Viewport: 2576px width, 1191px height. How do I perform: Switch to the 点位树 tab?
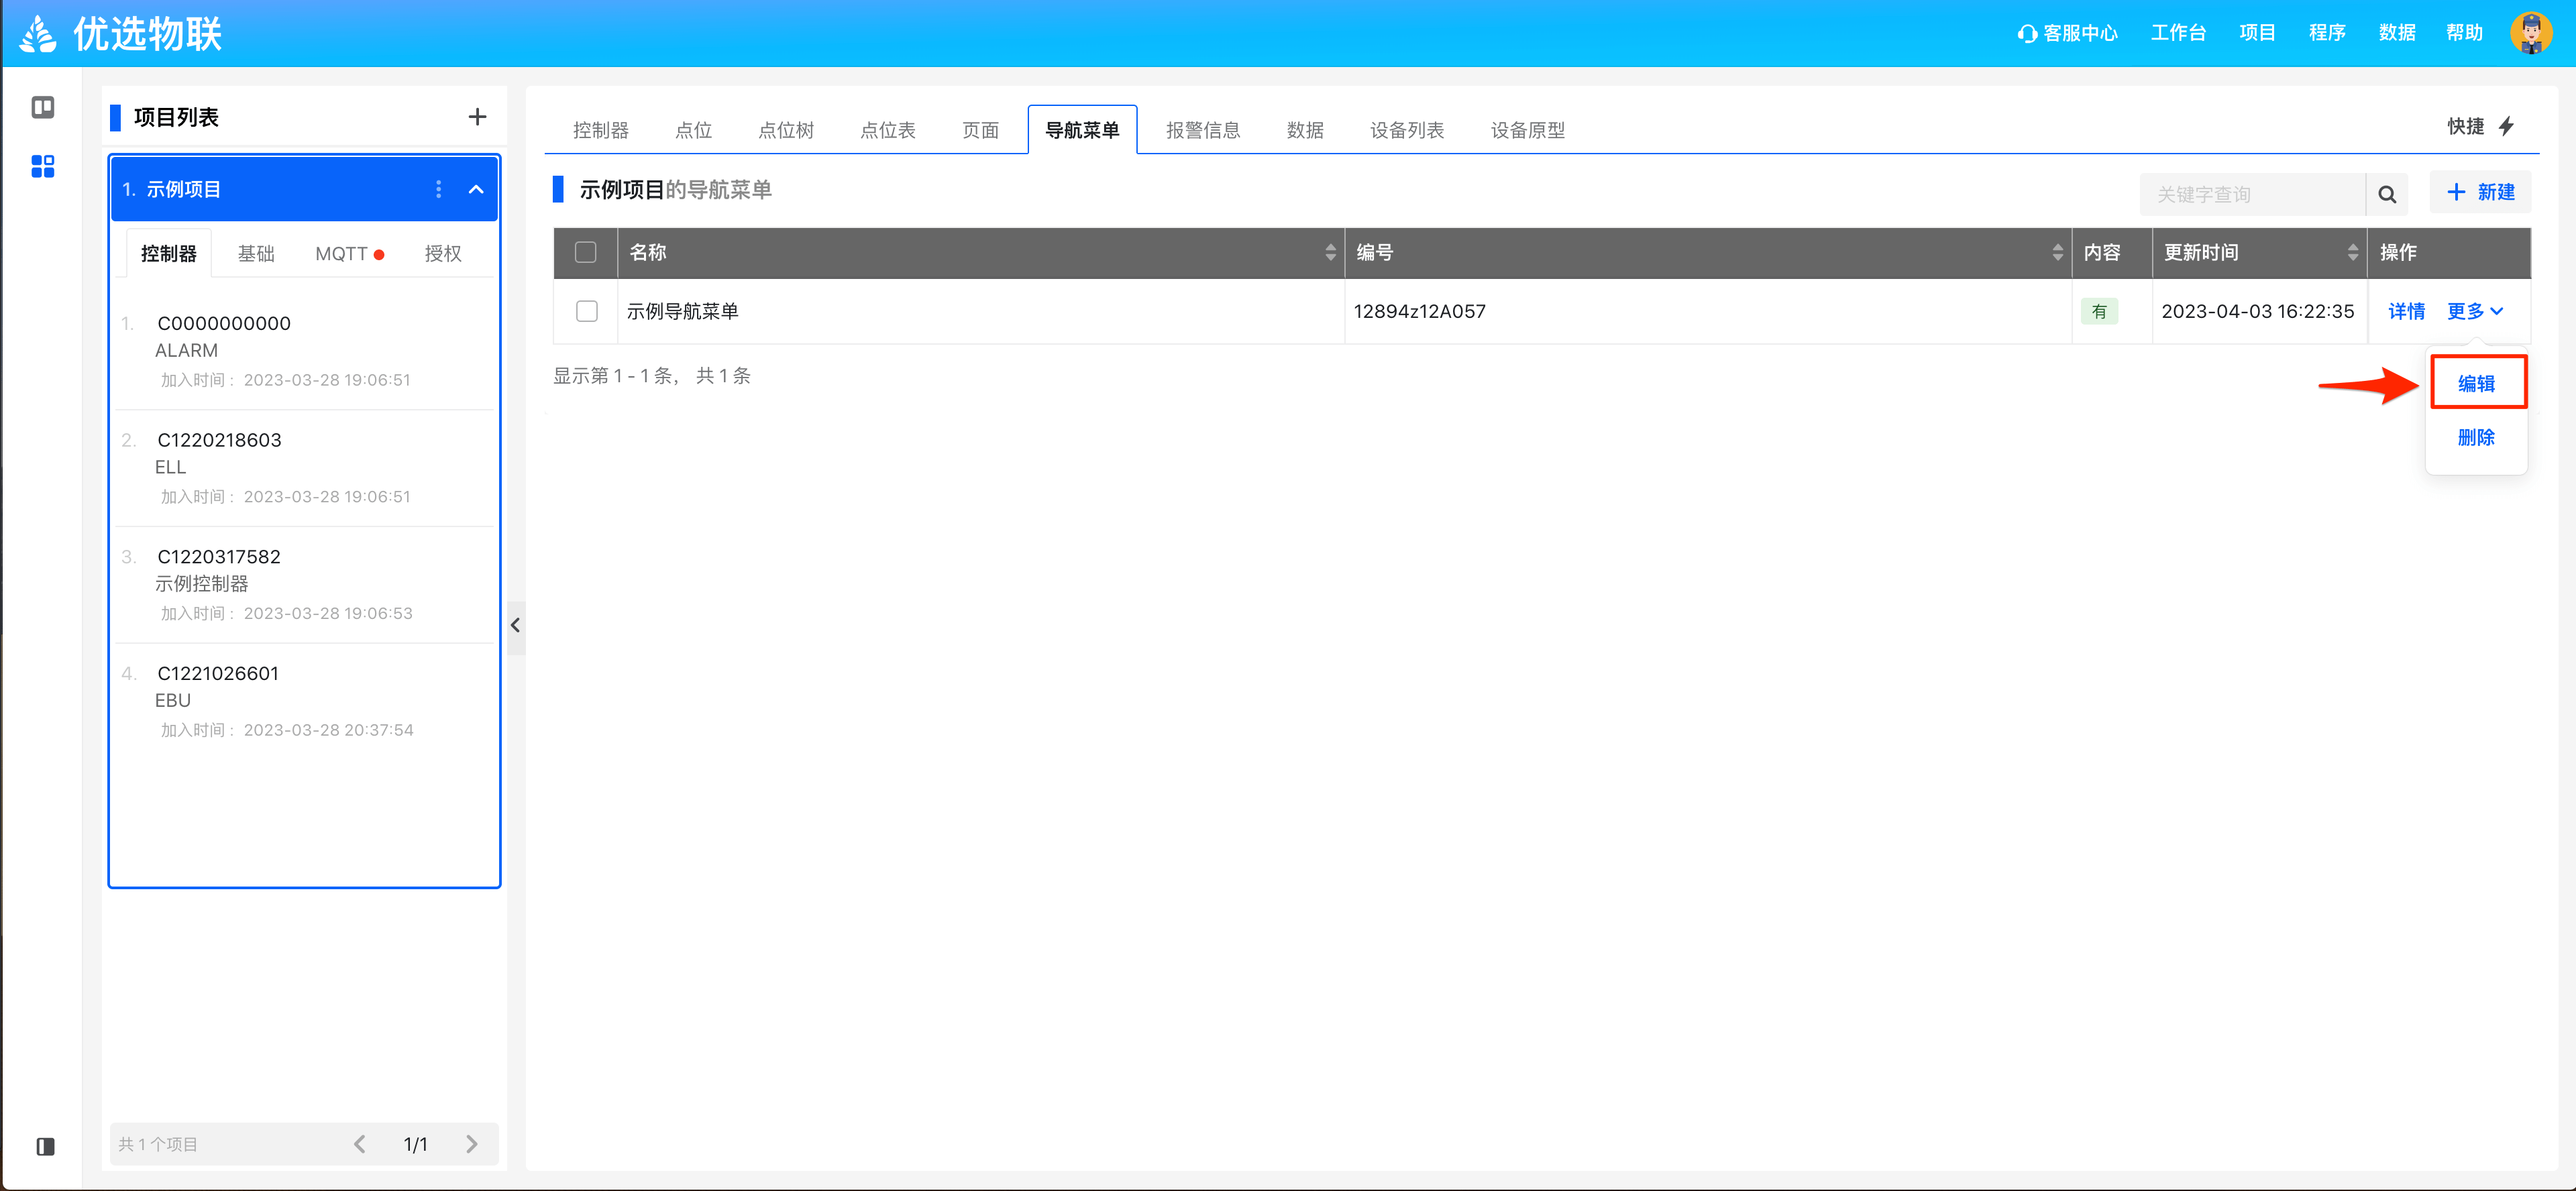click(786, 130)
